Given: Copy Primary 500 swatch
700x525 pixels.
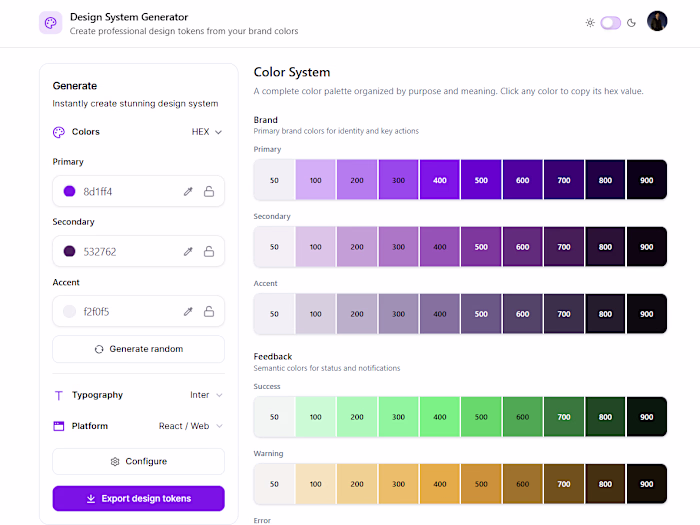Looking at the screenshot, I should (481, 179).
